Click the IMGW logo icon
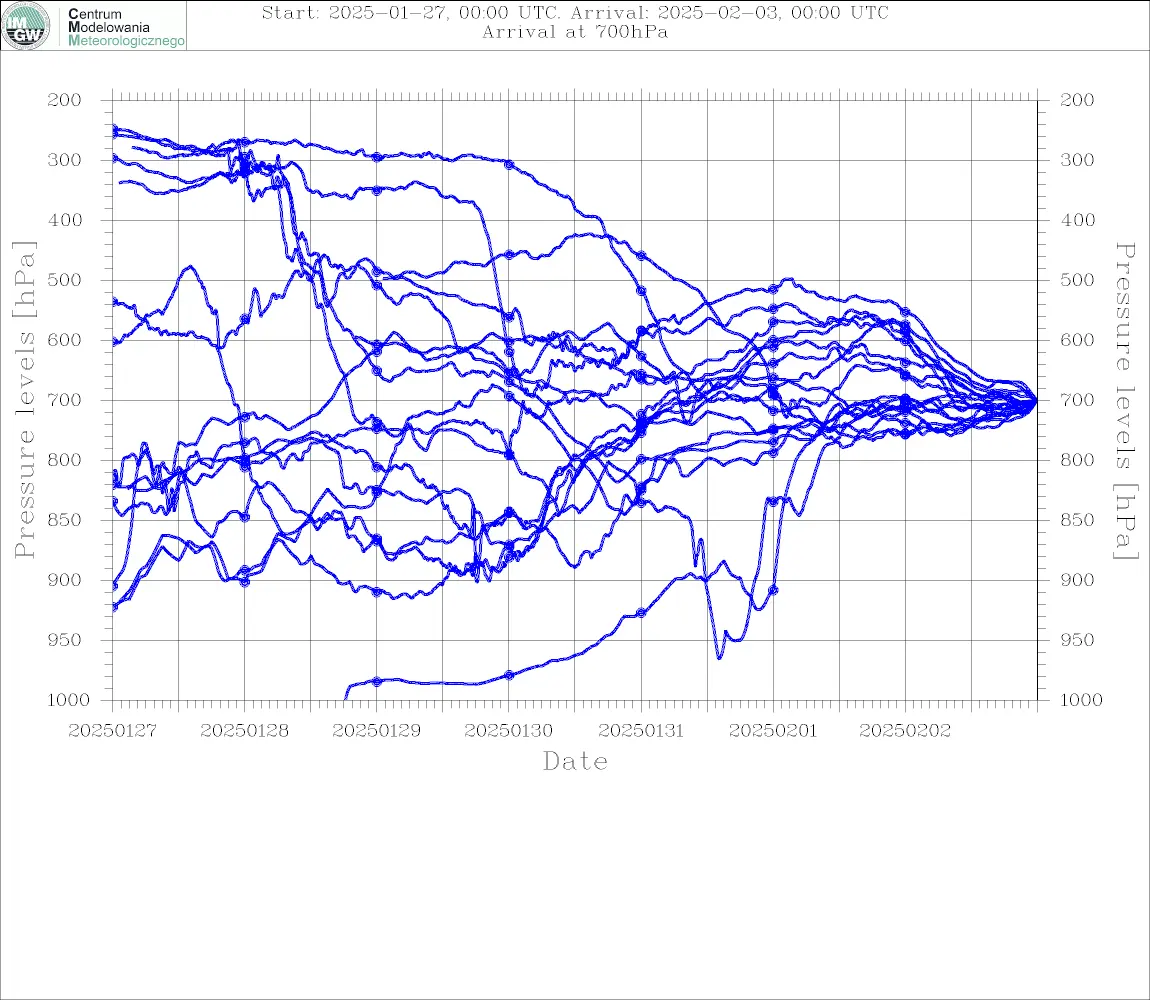The image size is (1150, 1000). tap(26, 26)
